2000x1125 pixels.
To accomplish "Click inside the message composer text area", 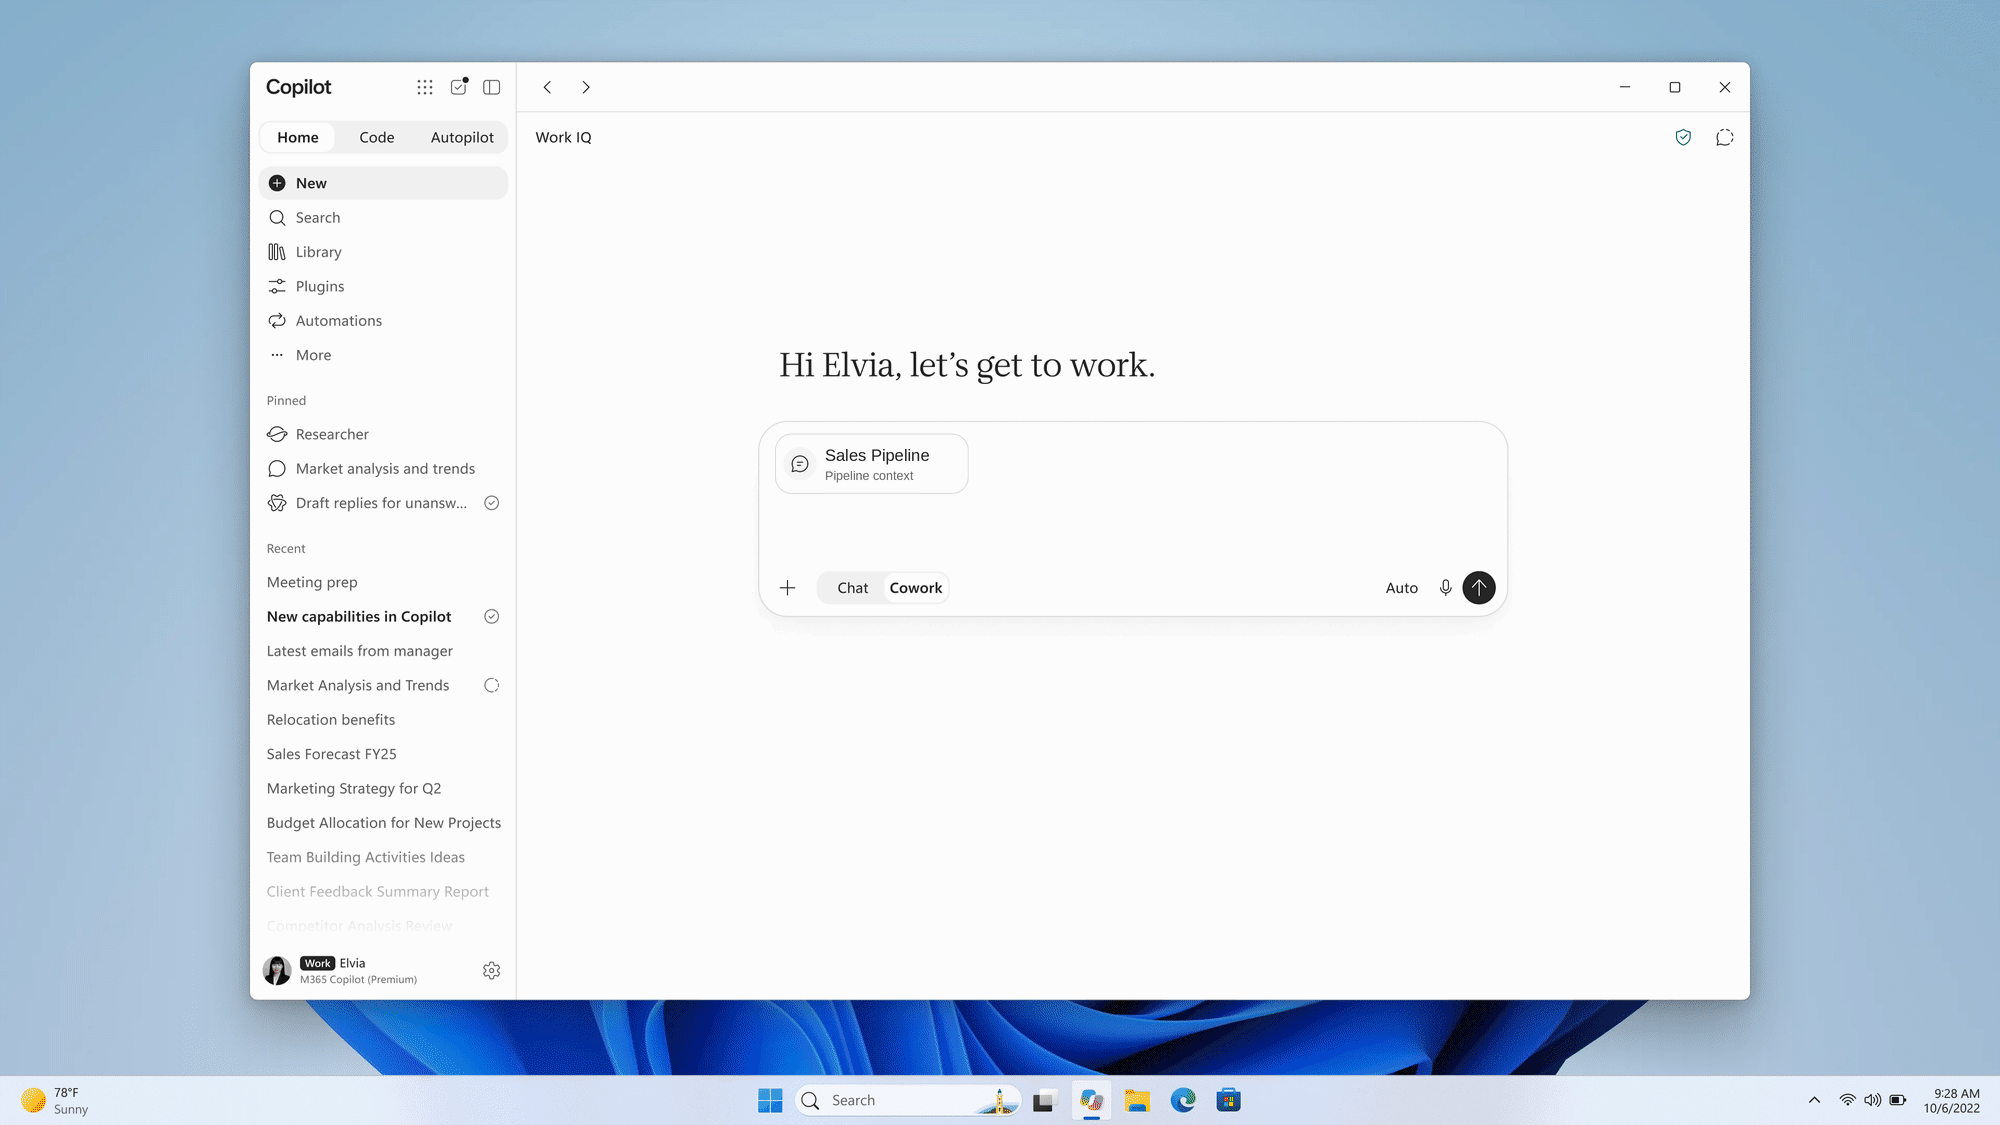I will 1133,530.
